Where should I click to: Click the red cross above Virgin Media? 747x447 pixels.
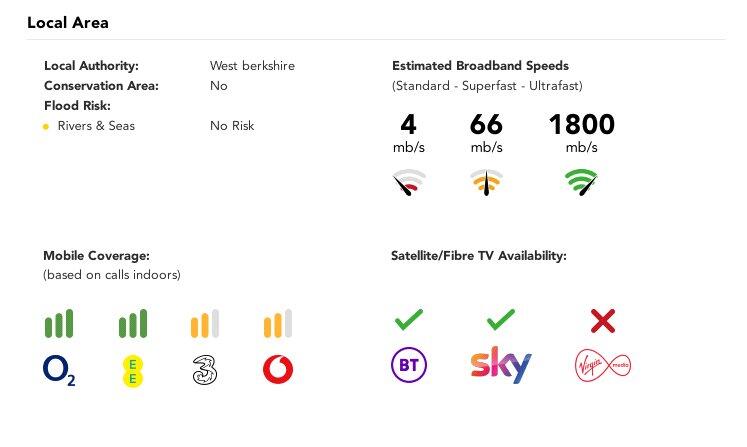pyautogui.click(x=602, y=320)
